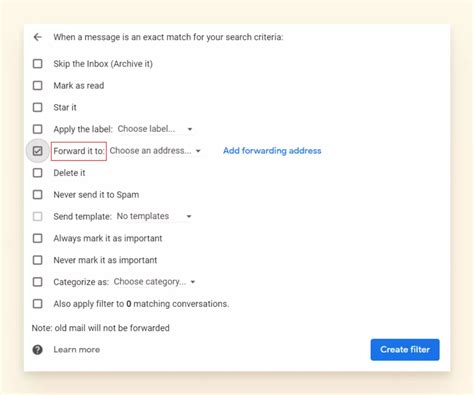The image size is (474, 395).
Task: Open the Learn more link
Action: [x=77, y=350]
